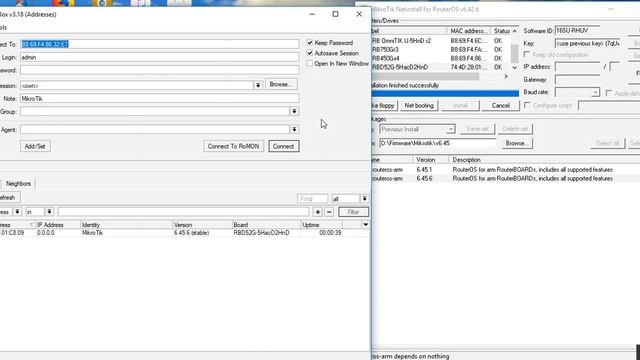Select routeros-arm 6.45.1 package row
Image resolution: width=640 pixels, height=360 pixels.
tap(505, 169)
